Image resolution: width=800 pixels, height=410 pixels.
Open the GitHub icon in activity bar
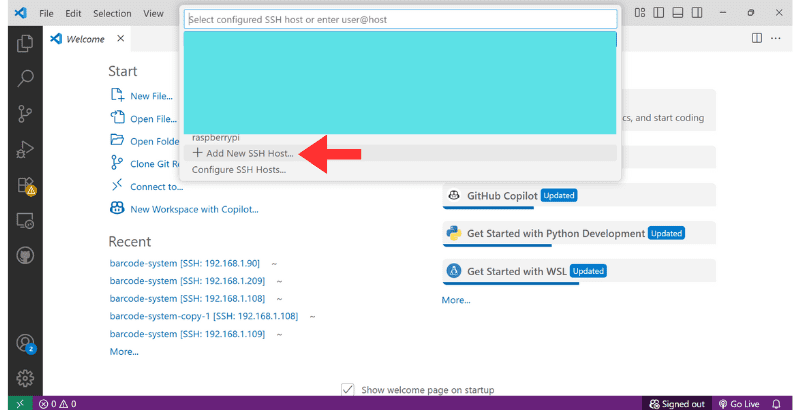point(26,256)
